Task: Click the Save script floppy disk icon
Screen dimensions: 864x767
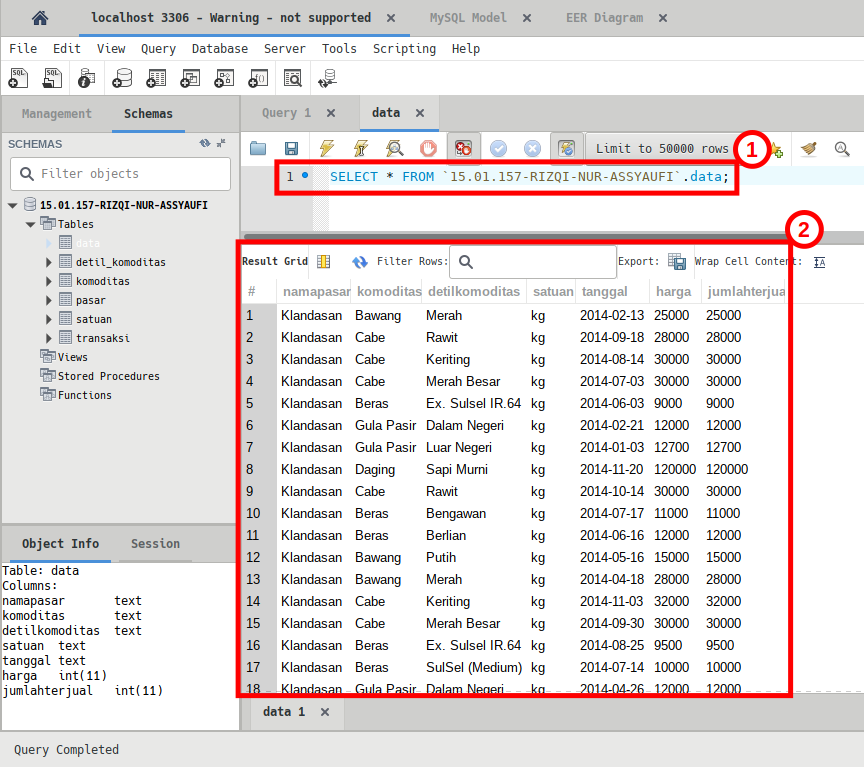Action: coord(291,148)
